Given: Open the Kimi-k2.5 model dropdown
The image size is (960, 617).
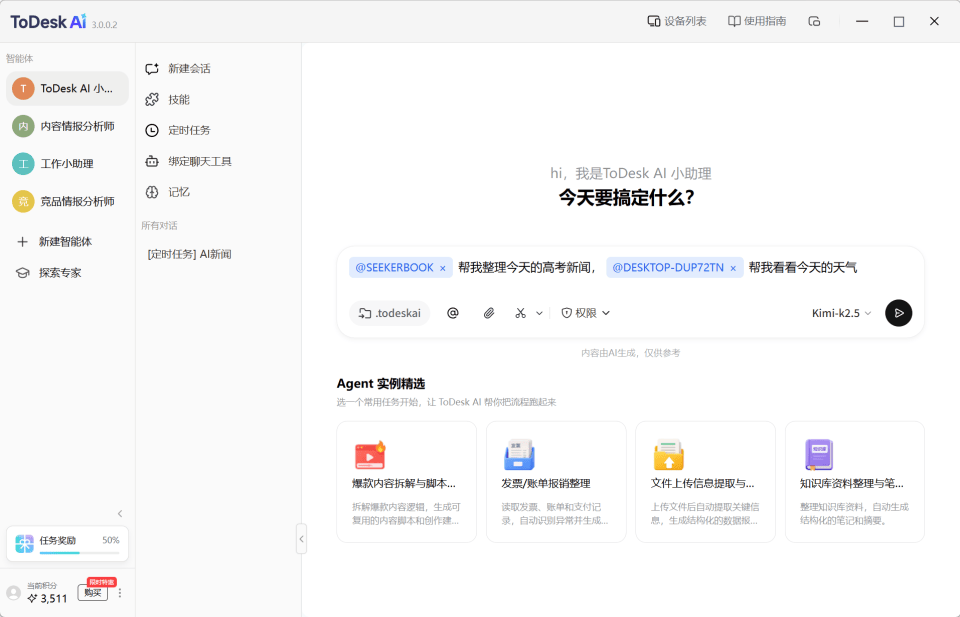Looking at the screenshot, I should click(x=841, y=313).
